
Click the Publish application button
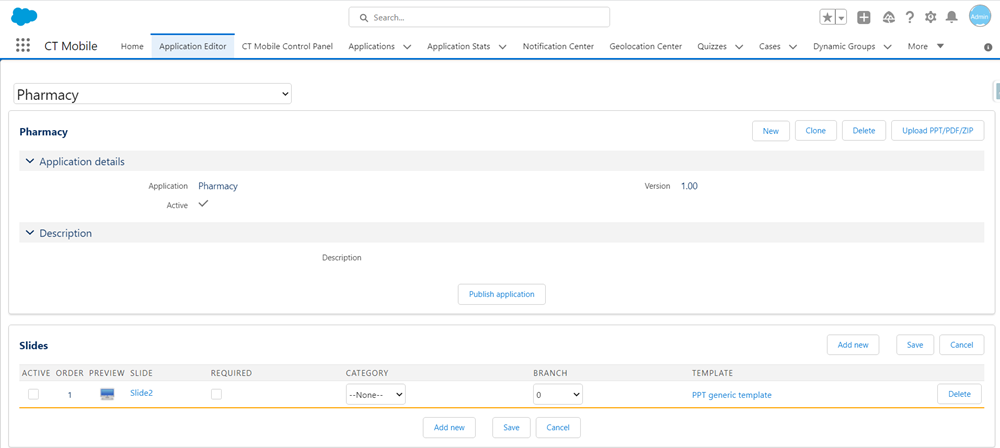coord(501,294)
